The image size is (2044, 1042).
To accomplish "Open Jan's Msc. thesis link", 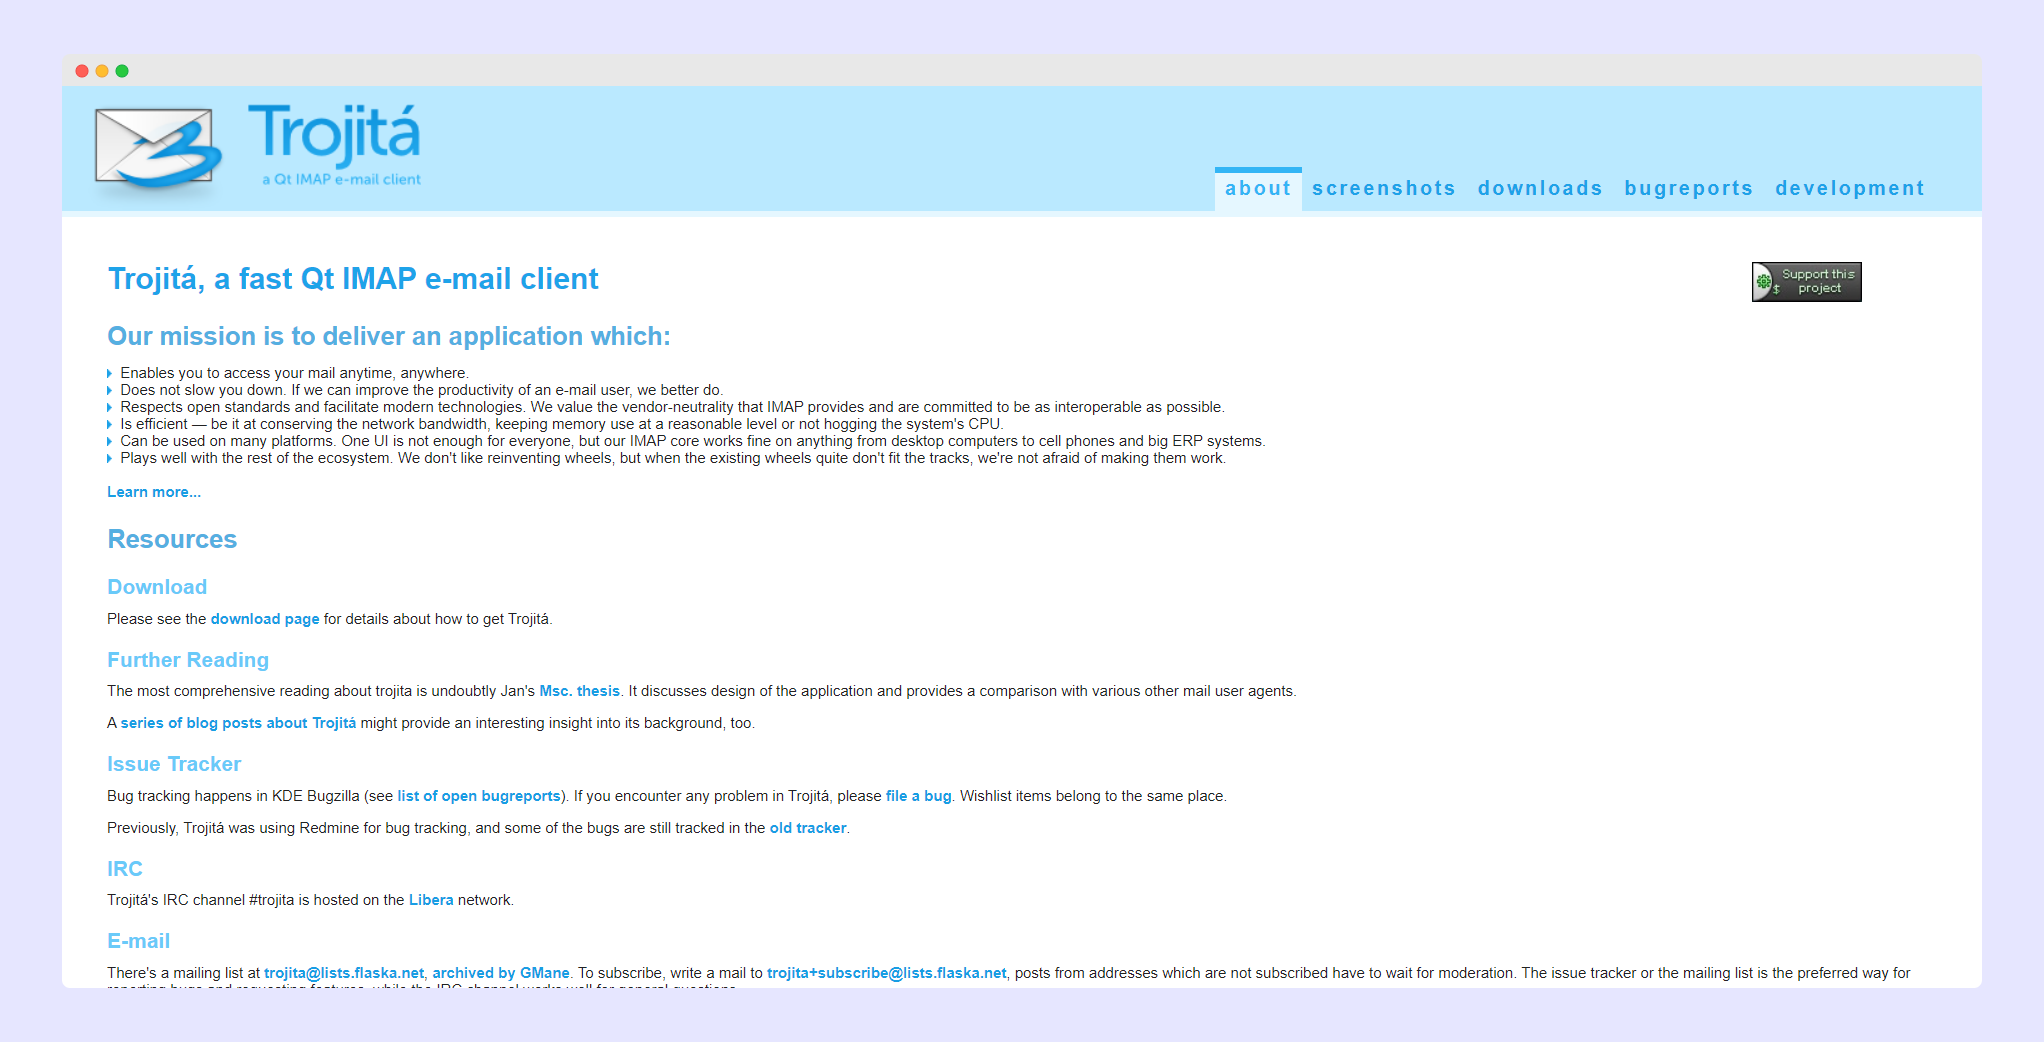I will [579, 690].
